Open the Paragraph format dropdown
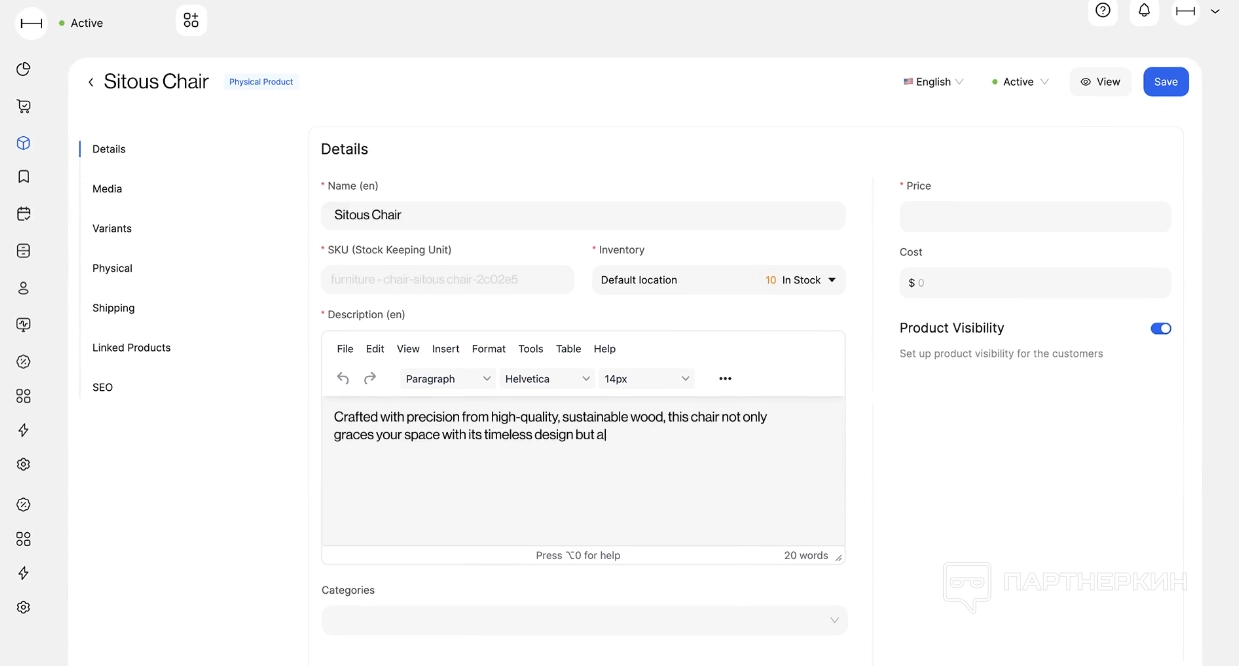Viewport: 1239px width, 666px height. pos(448,379)
